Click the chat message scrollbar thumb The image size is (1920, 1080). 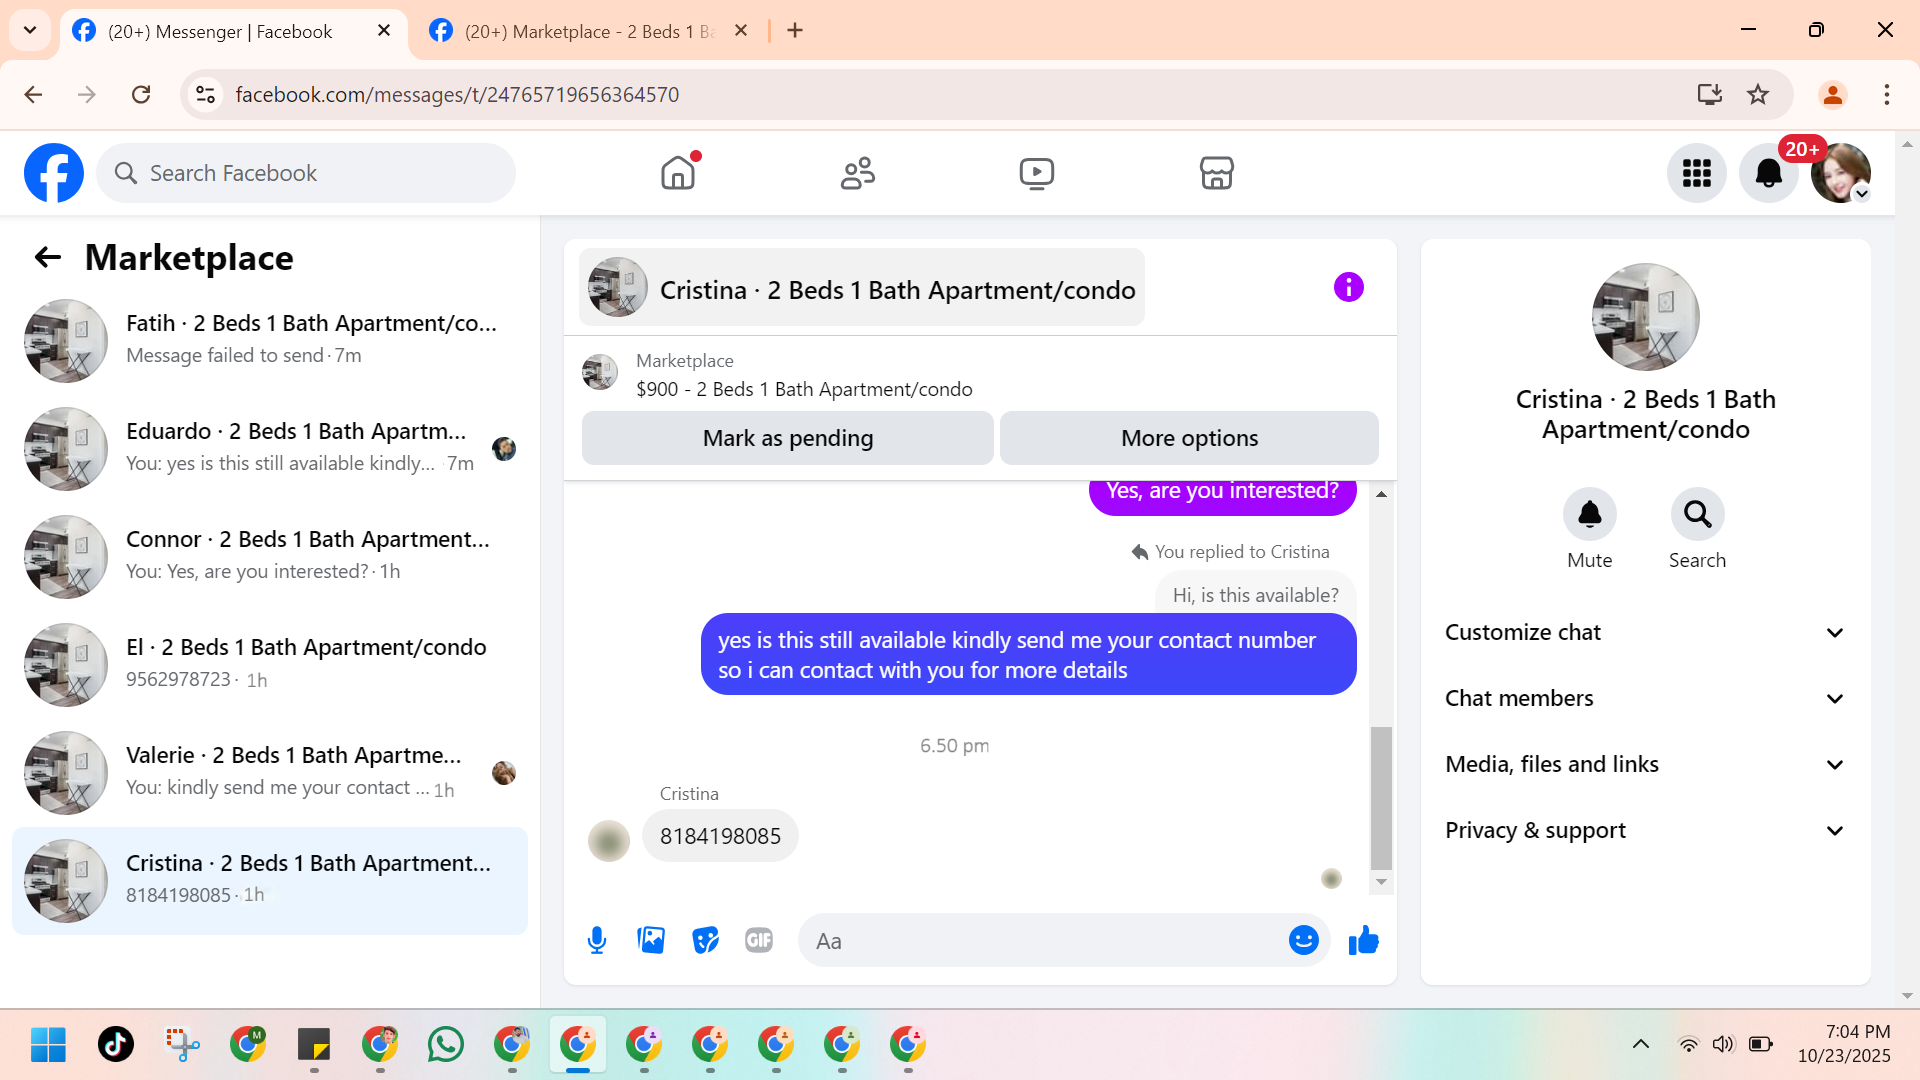(x=1381, y=798)
